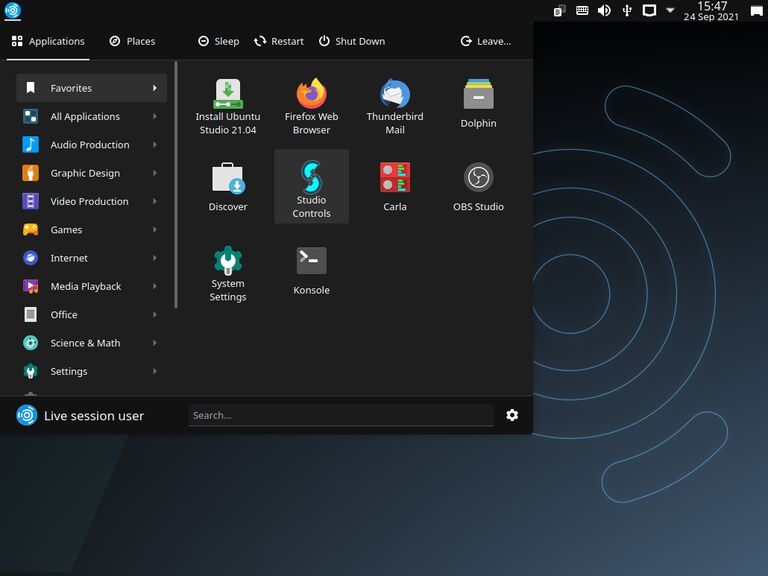Select Science & Math category

click(92, 343)
